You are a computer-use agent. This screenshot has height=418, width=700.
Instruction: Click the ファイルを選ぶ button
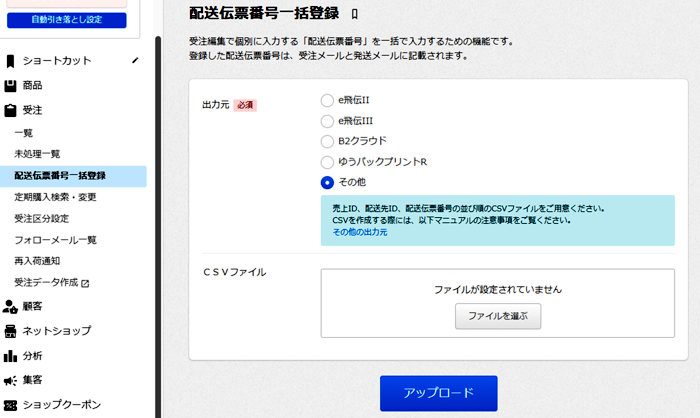(498, 316)
